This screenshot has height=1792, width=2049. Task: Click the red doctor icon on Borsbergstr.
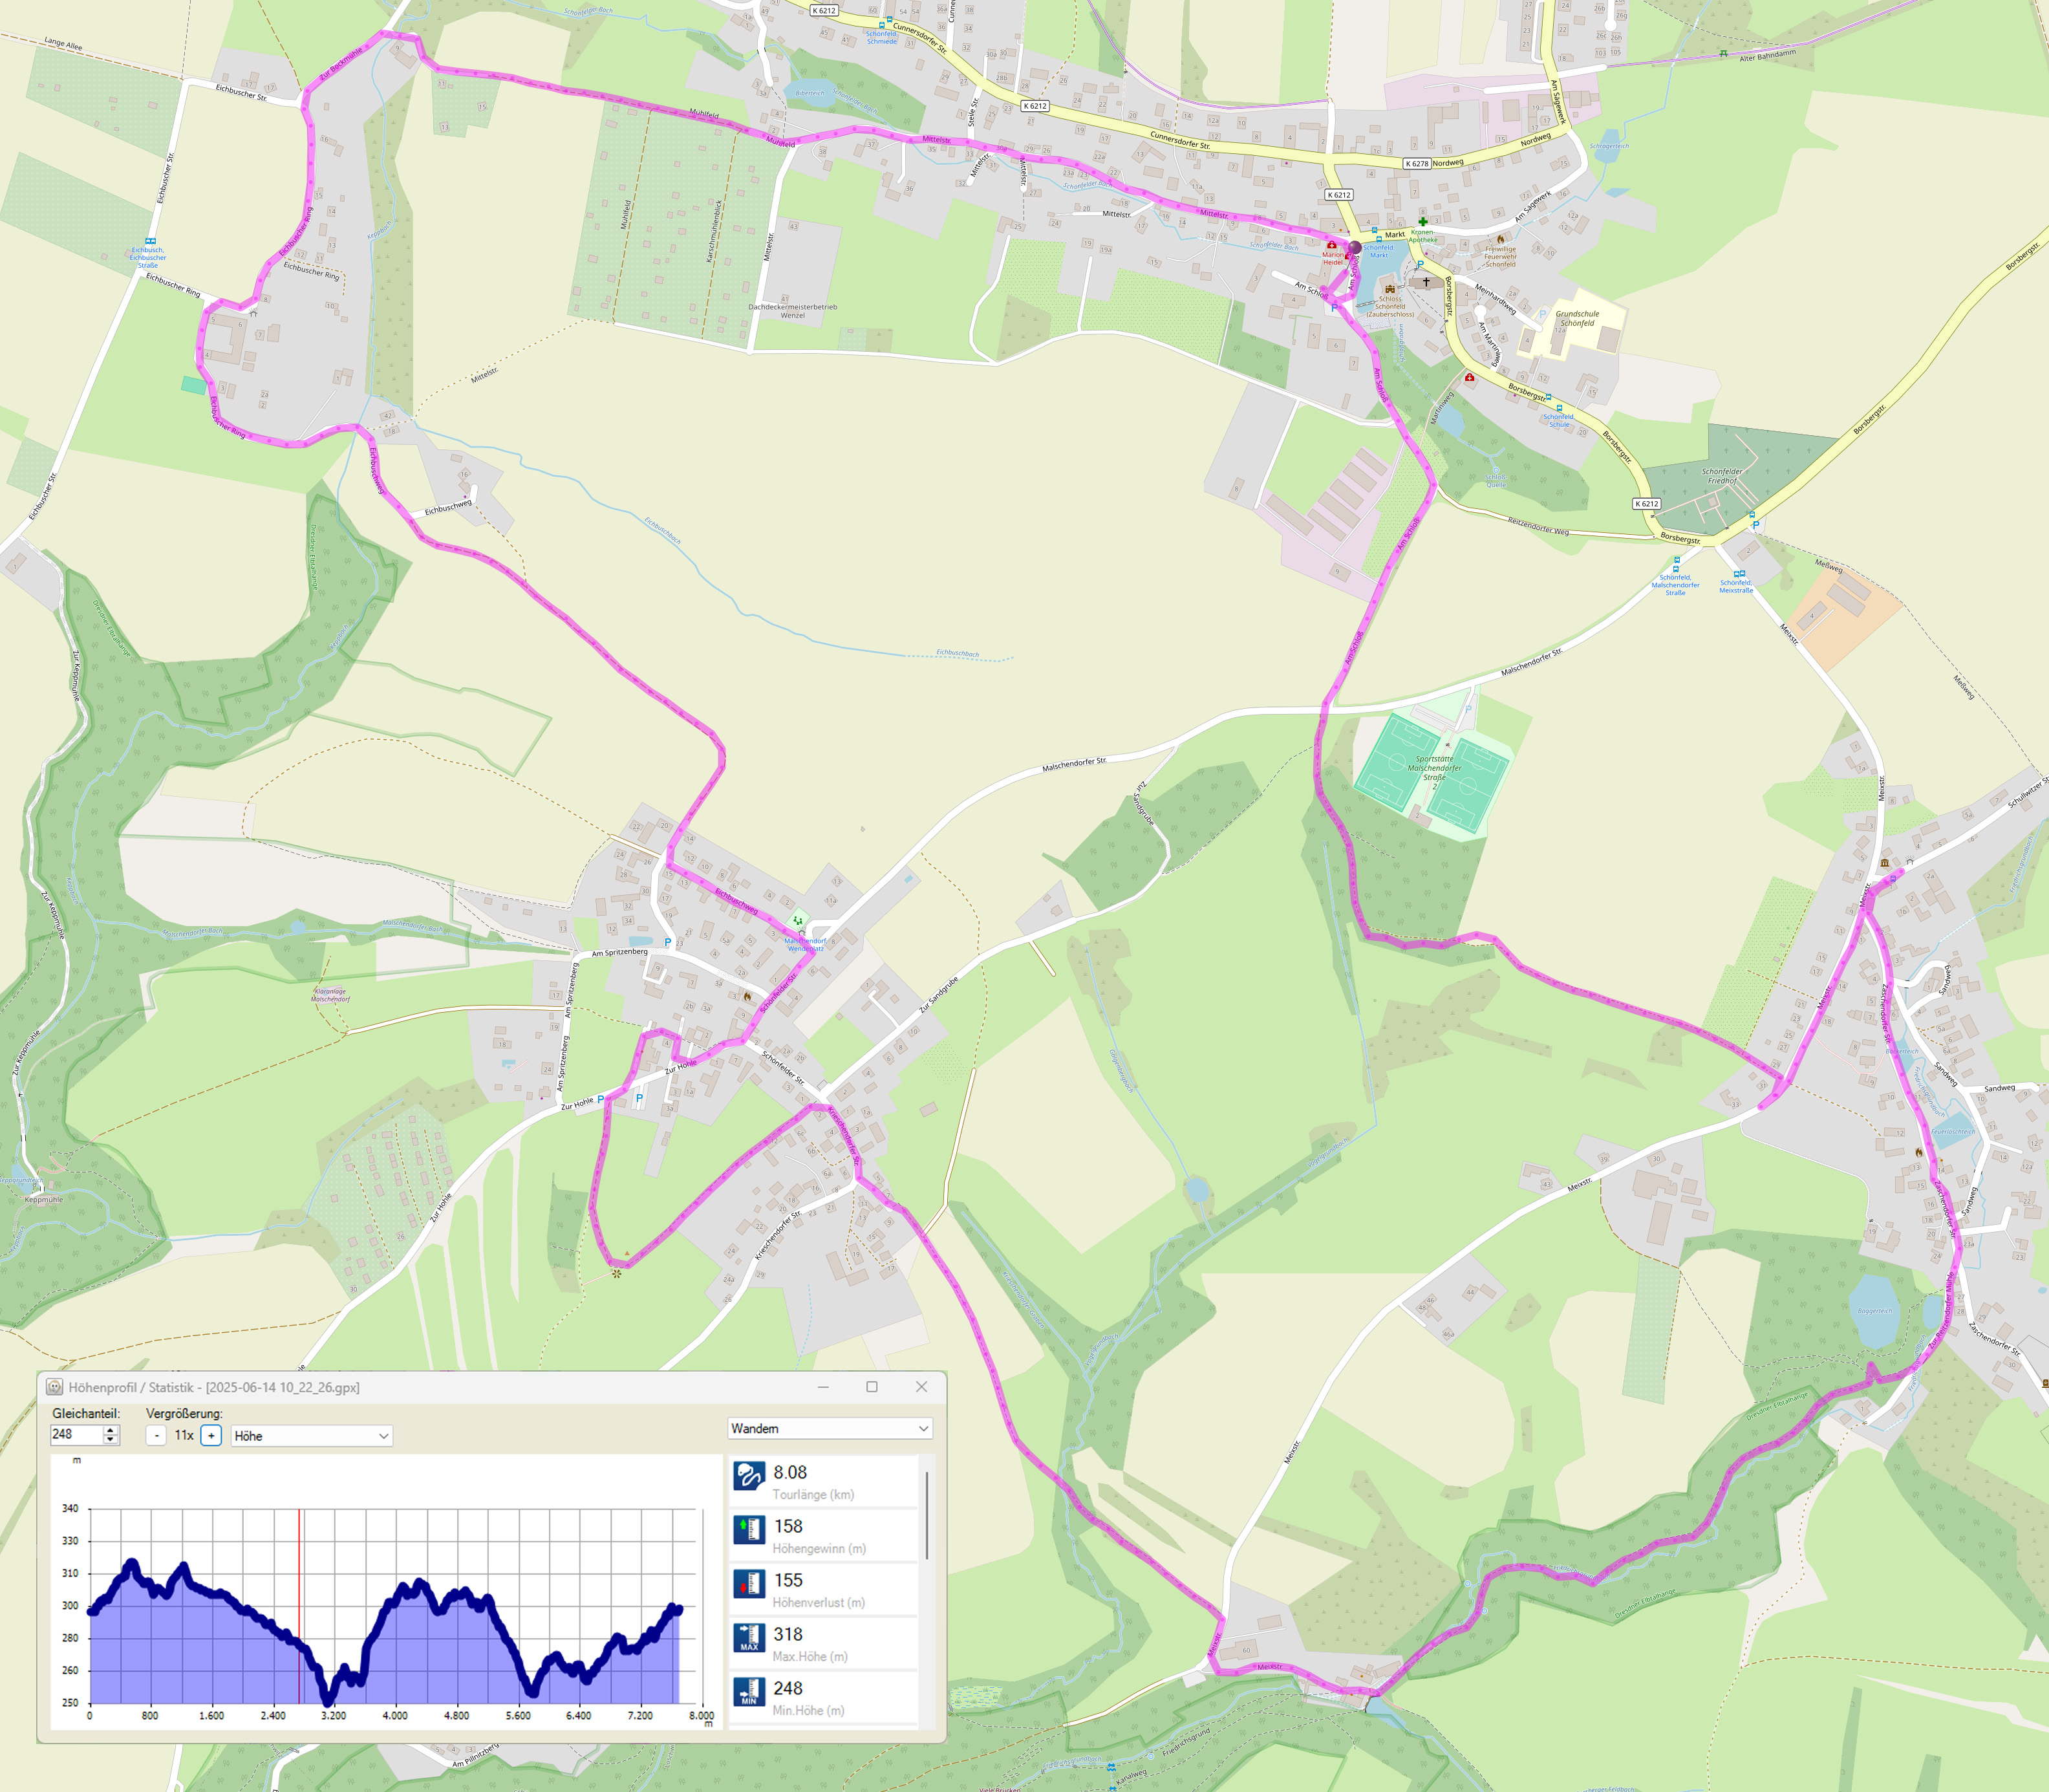[x=1469, y=377]
